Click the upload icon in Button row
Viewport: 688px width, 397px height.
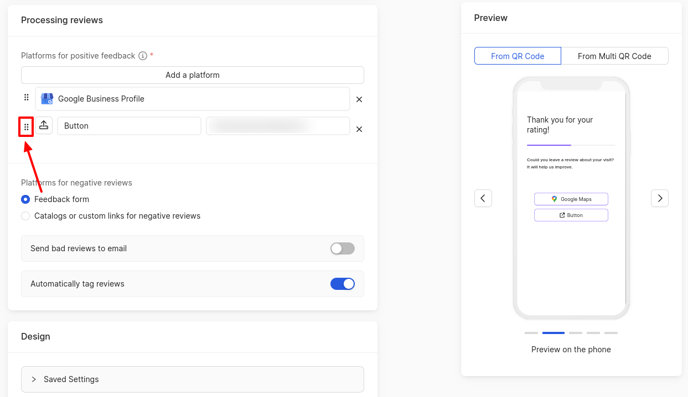click(x=44, y=125)
